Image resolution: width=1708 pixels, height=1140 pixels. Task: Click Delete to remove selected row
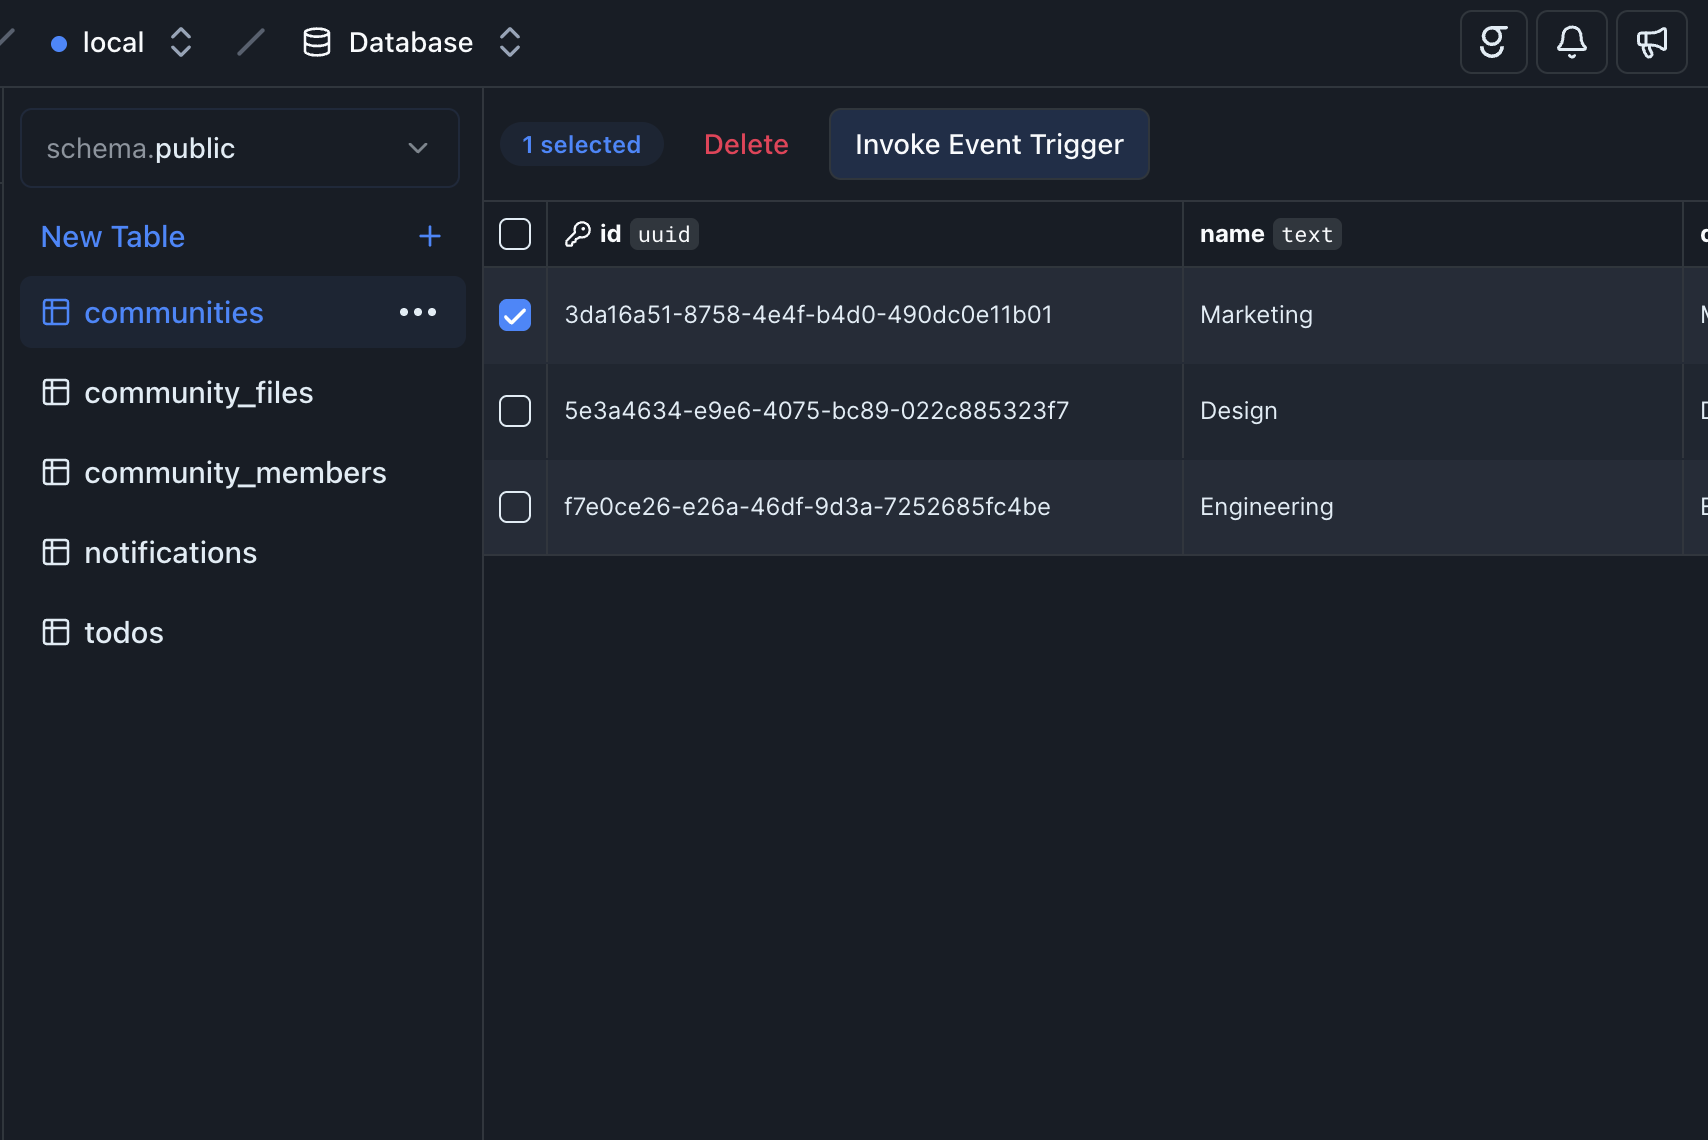tap(746, 144)
